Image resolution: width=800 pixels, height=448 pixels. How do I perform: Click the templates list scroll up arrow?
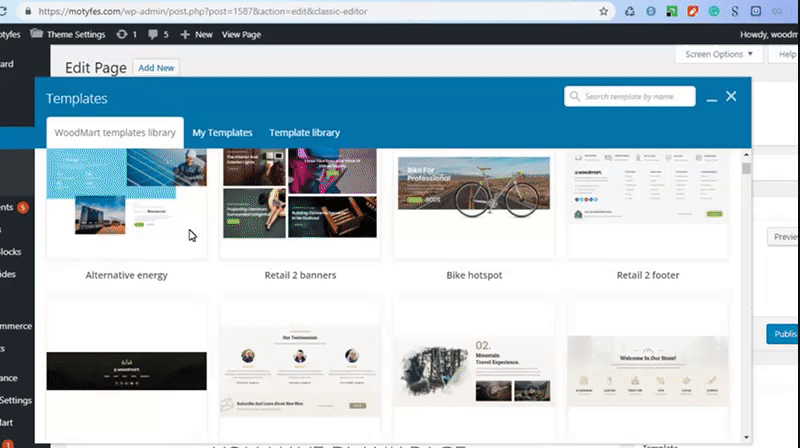[x=746, y=155]
